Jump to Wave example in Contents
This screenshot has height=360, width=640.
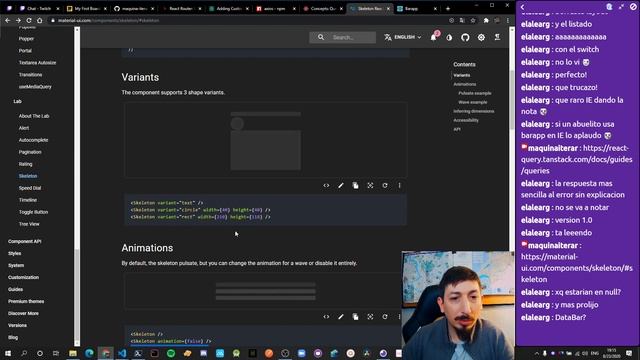(x=473, y=102)
